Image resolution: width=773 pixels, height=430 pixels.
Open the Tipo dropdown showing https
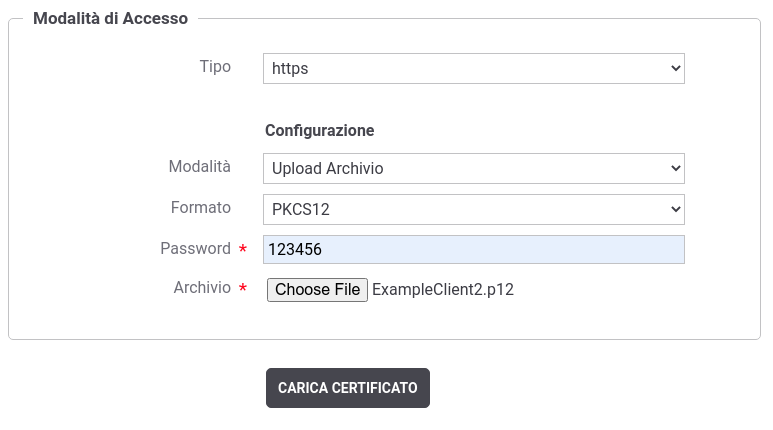click(x=474, y=69)
